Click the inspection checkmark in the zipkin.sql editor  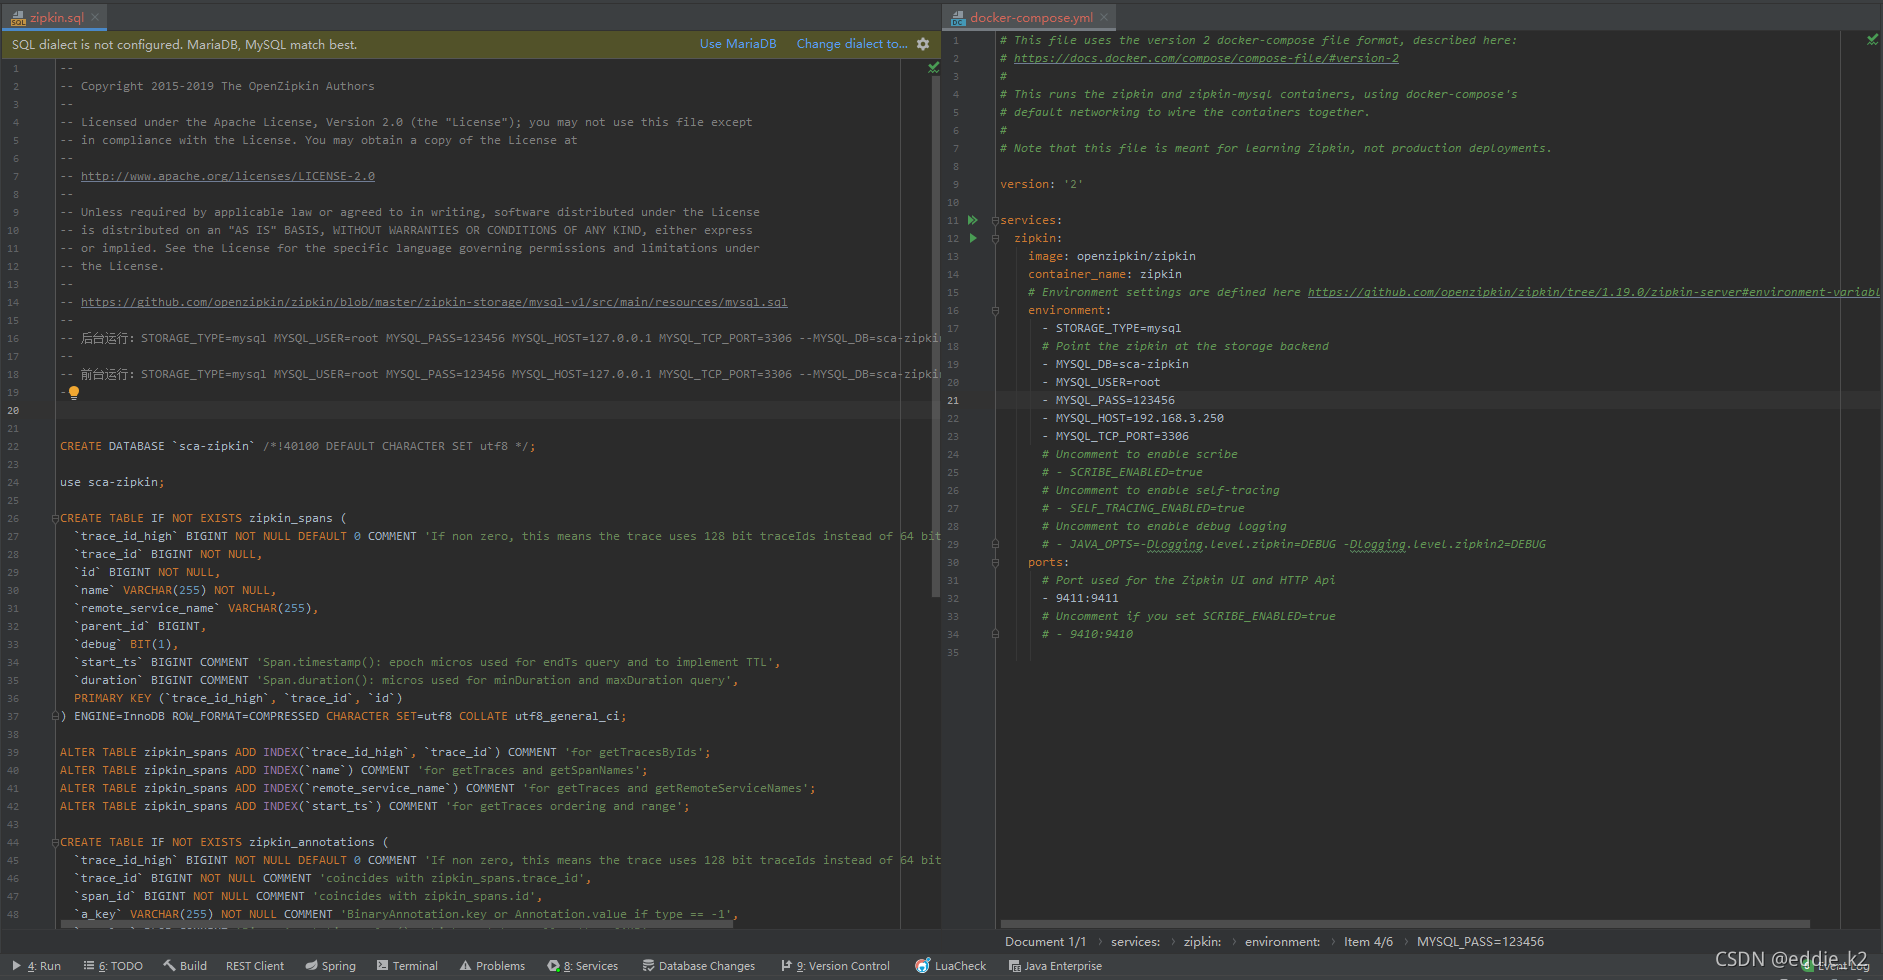click(x=933, y=68)
